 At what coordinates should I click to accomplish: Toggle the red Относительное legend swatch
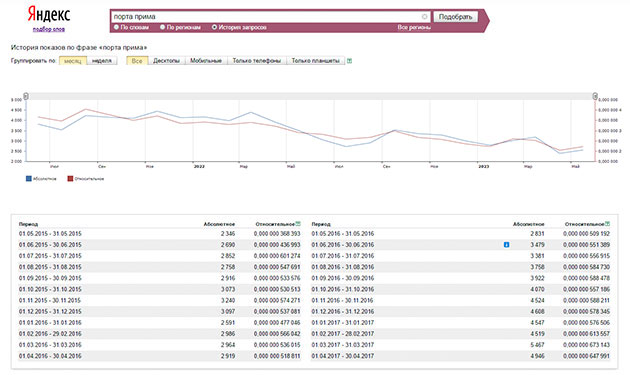(x=70, y=178)
